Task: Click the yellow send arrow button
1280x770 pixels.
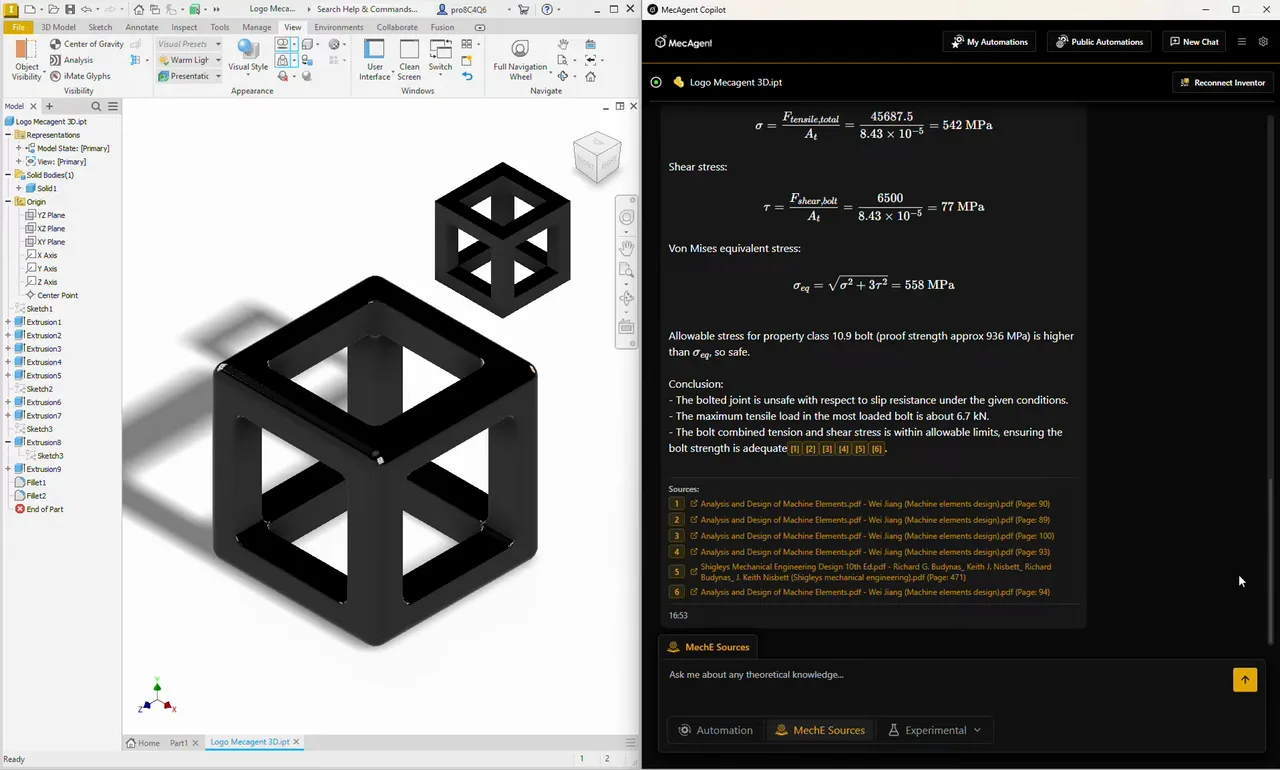Action: point(1245,680)
